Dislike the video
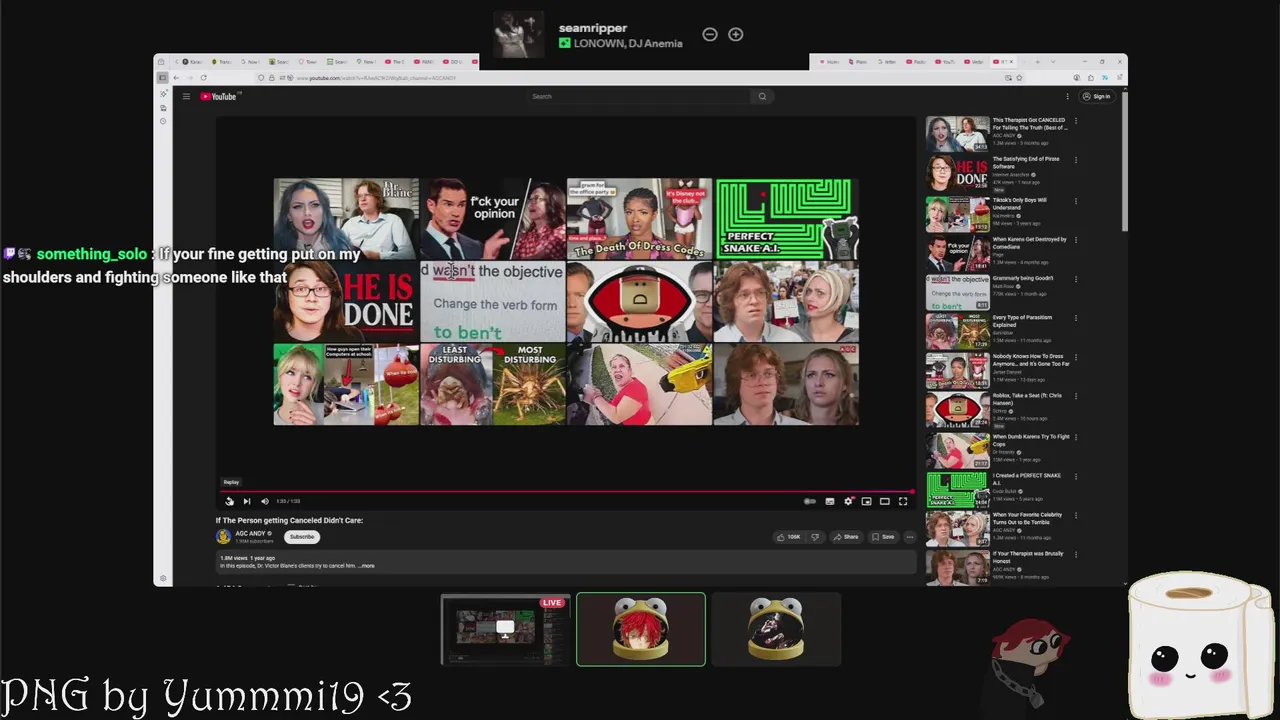 [815, 537]
